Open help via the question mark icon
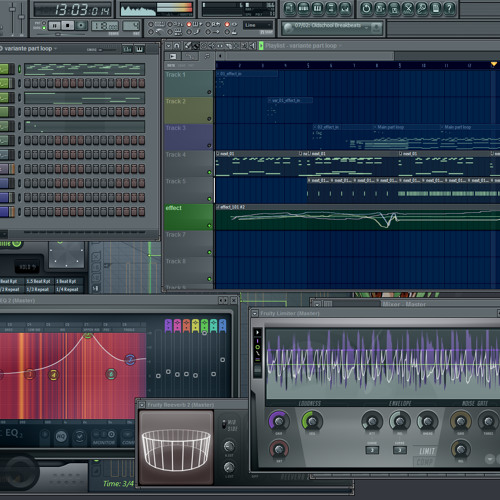500x500 pixels. click(x=450, y=8)
